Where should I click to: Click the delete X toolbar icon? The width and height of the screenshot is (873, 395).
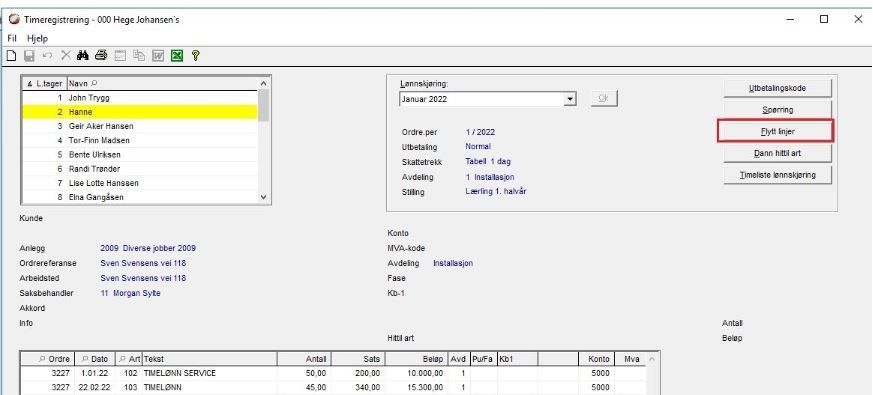click(x=66, y=55)
